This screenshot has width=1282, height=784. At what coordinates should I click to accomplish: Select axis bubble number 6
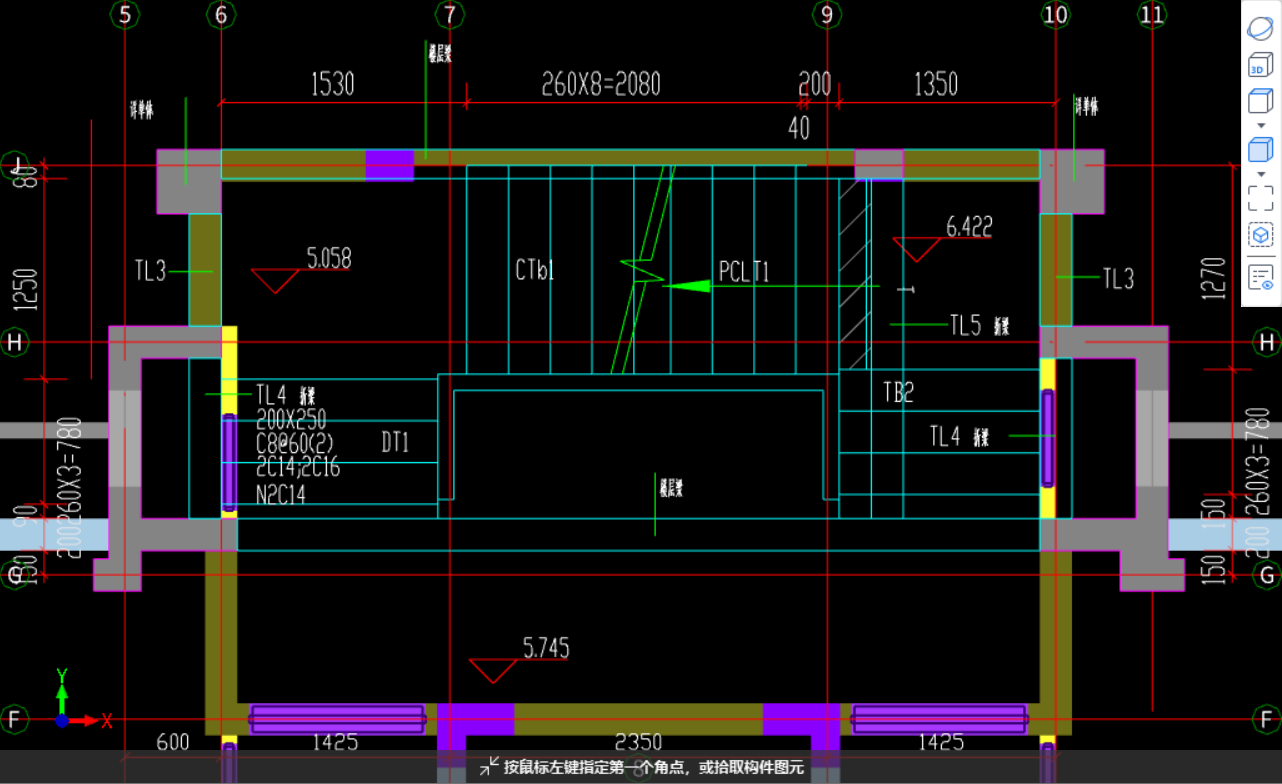221,14
